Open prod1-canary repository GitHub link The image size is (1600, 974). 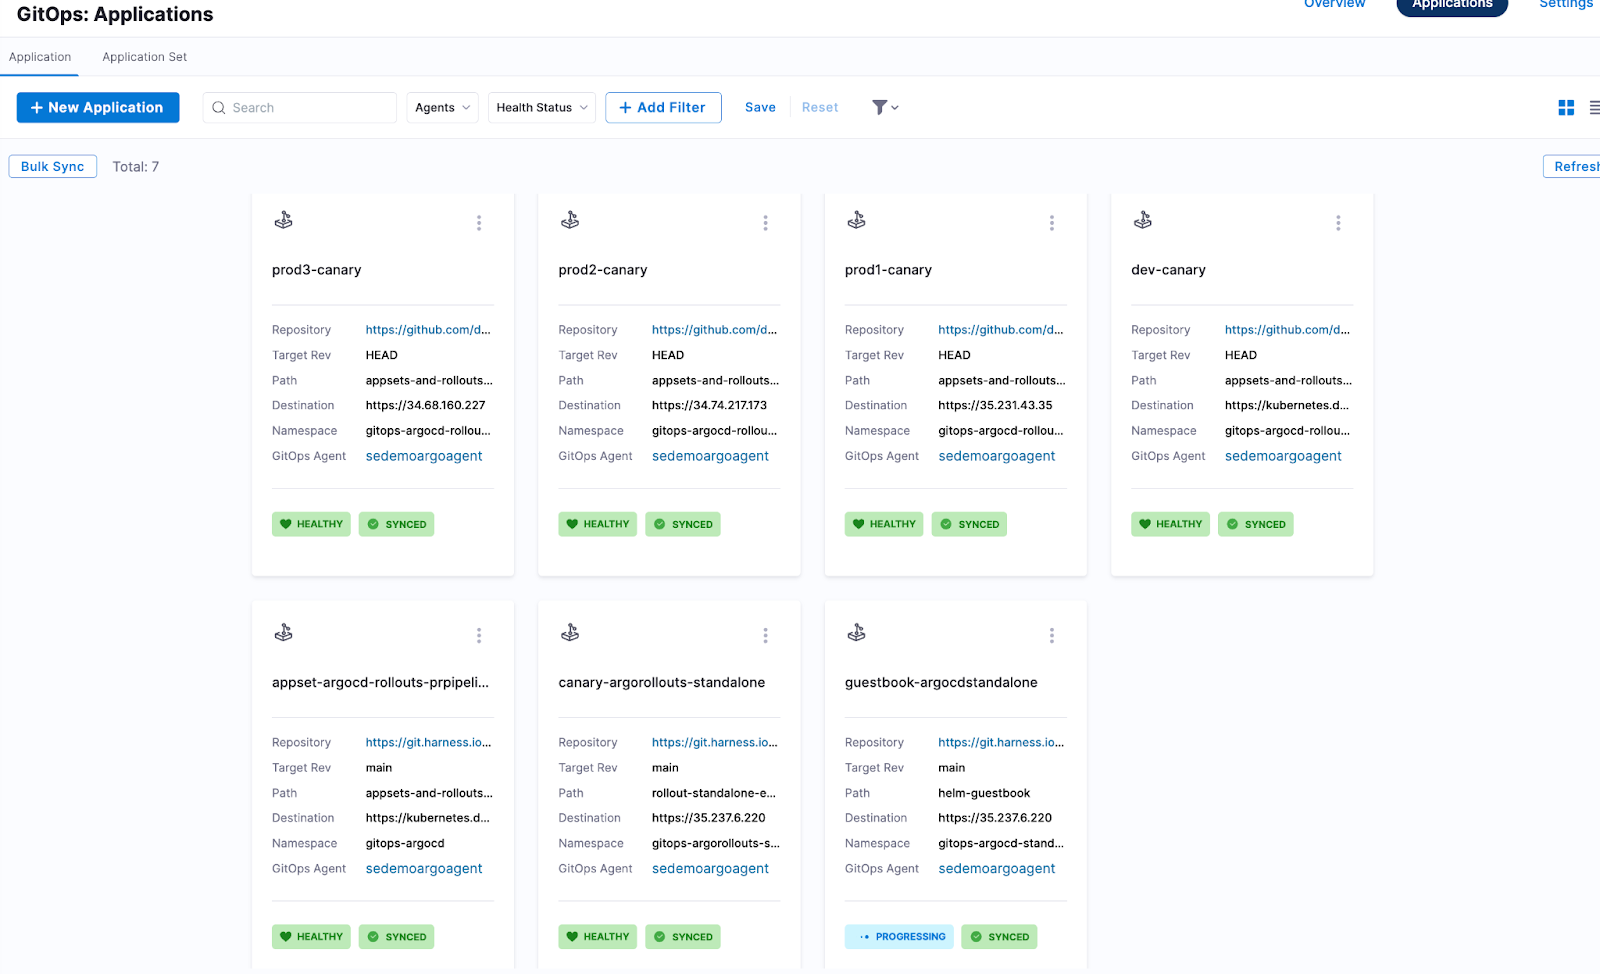tap(1000, 330)
